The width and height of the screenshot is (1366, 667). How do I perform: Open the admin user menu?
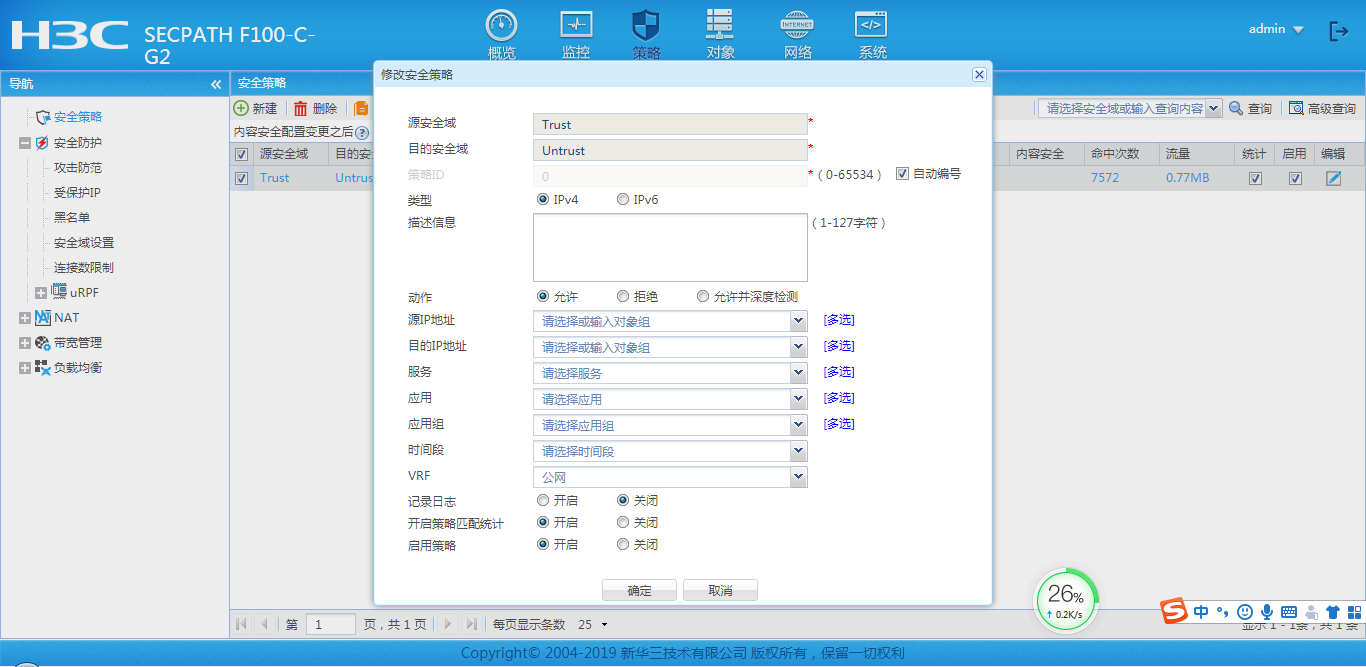[x=1277, y=29]
